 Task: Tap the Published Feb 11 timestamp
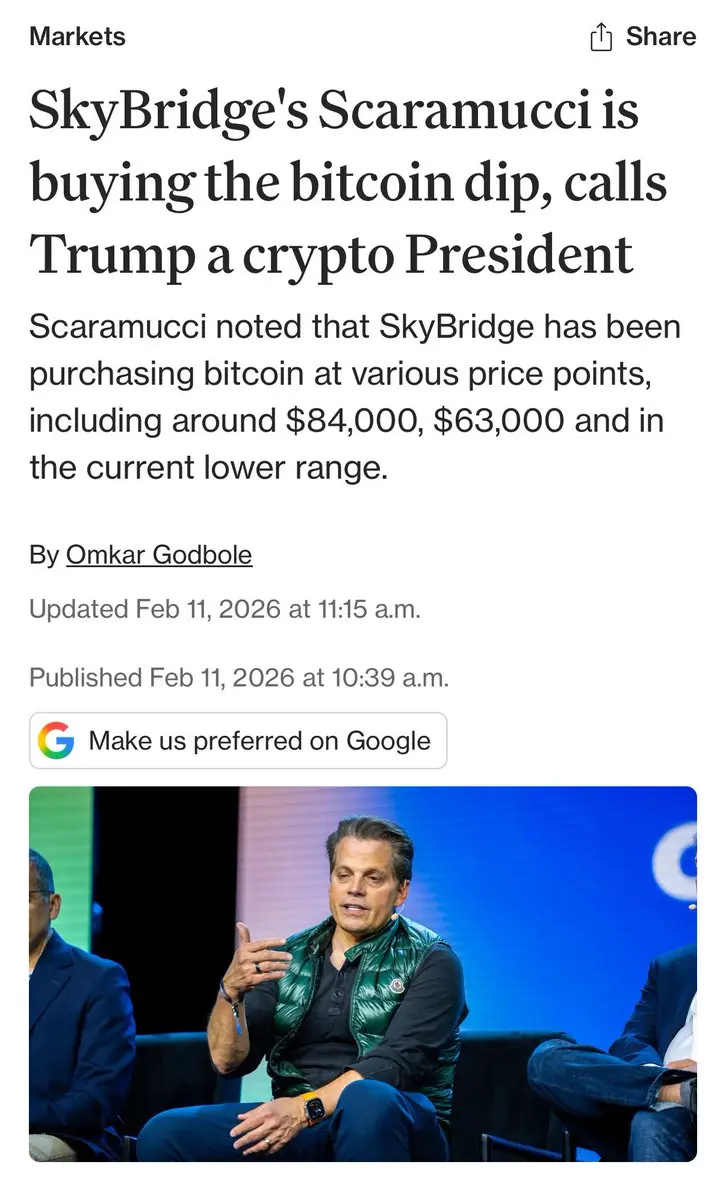[x=239, y=677]
